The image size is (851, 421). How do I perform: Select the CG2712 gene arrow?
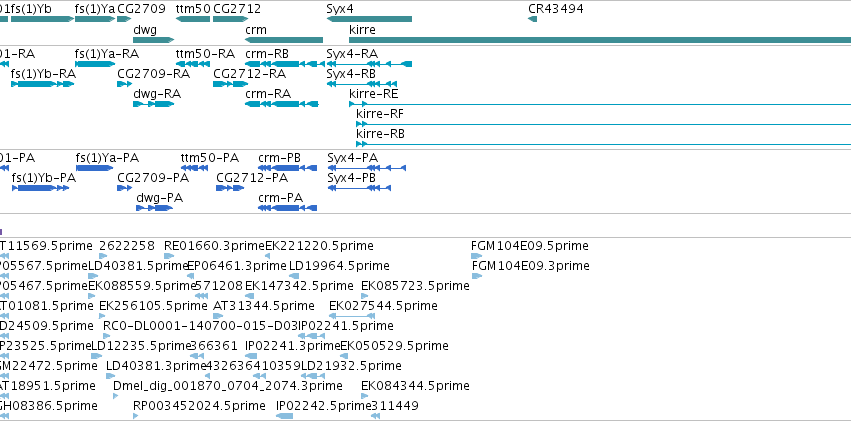(230, 19)
